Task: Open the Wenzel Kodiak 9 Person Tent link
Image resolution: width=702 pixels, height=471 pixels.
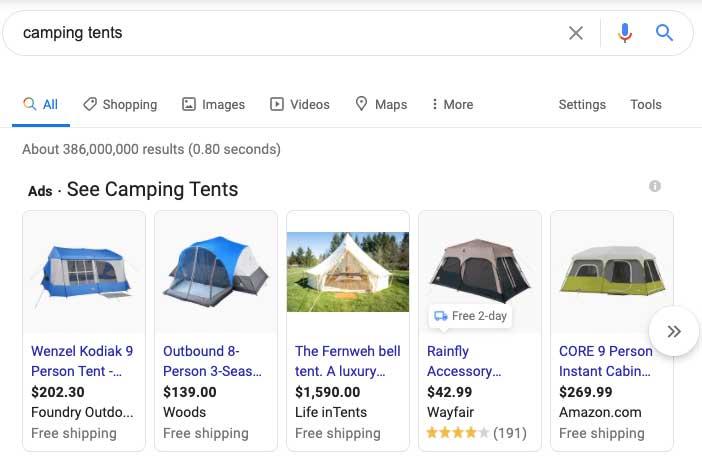Action: click(82, 361)
